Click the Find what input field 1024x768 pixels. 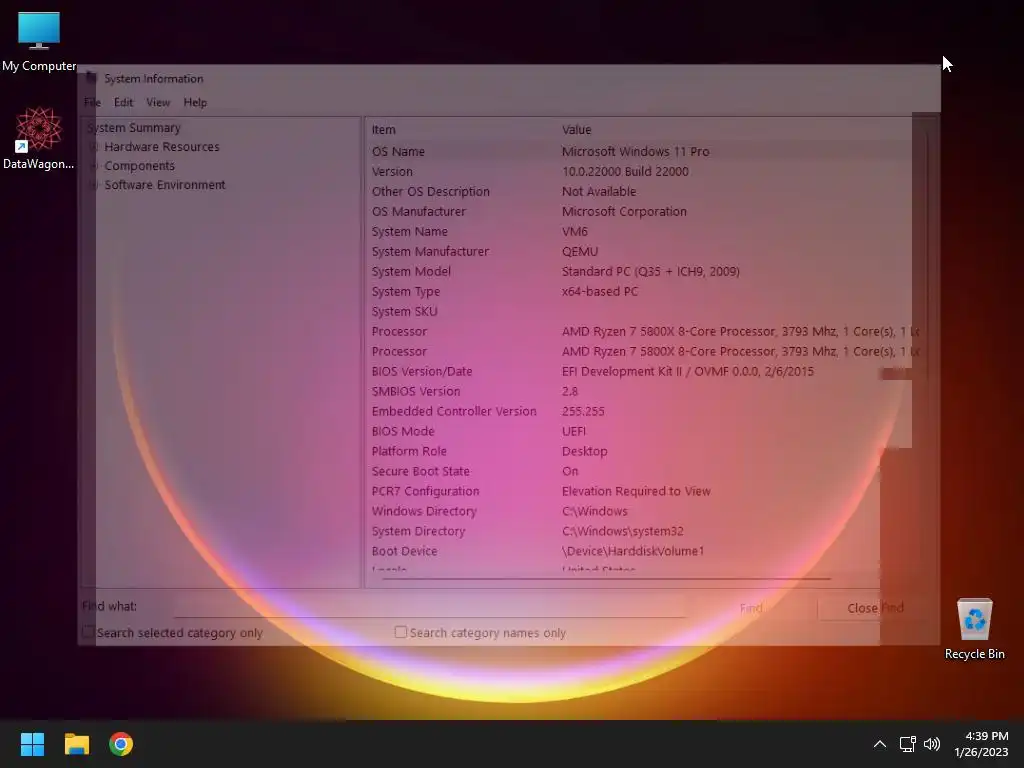(x=430, y=607)
